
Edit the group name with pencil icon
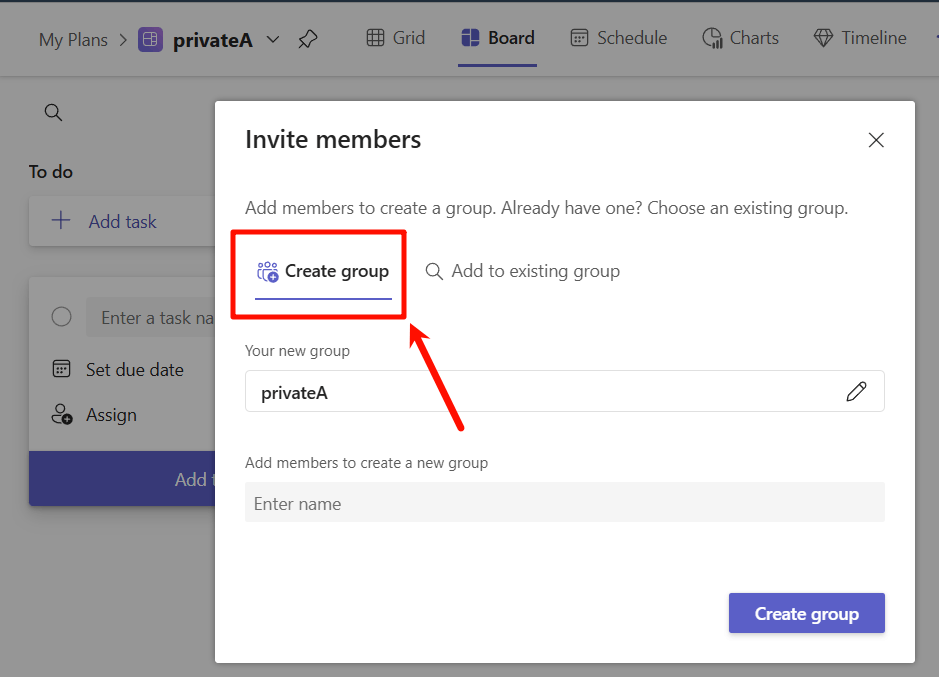(x=857, y=391)
